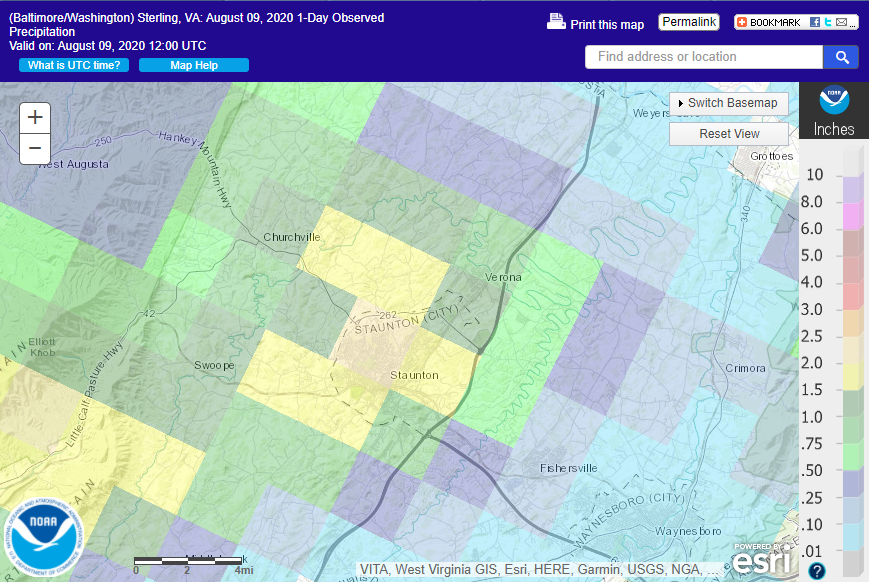The height and width of the screenshot is (585, 873).
Task: Open Map Help
Action: pos(194,65)
